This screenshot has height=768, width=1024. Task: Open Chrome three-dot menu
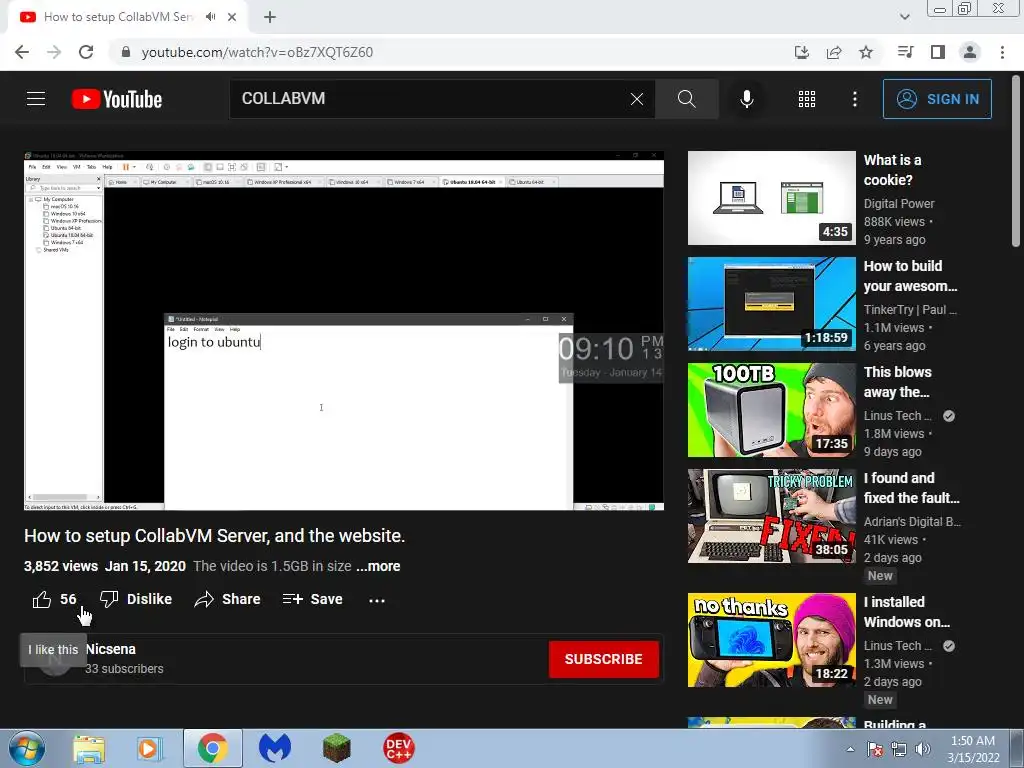pyautogui.click(x=1002, y=52)
